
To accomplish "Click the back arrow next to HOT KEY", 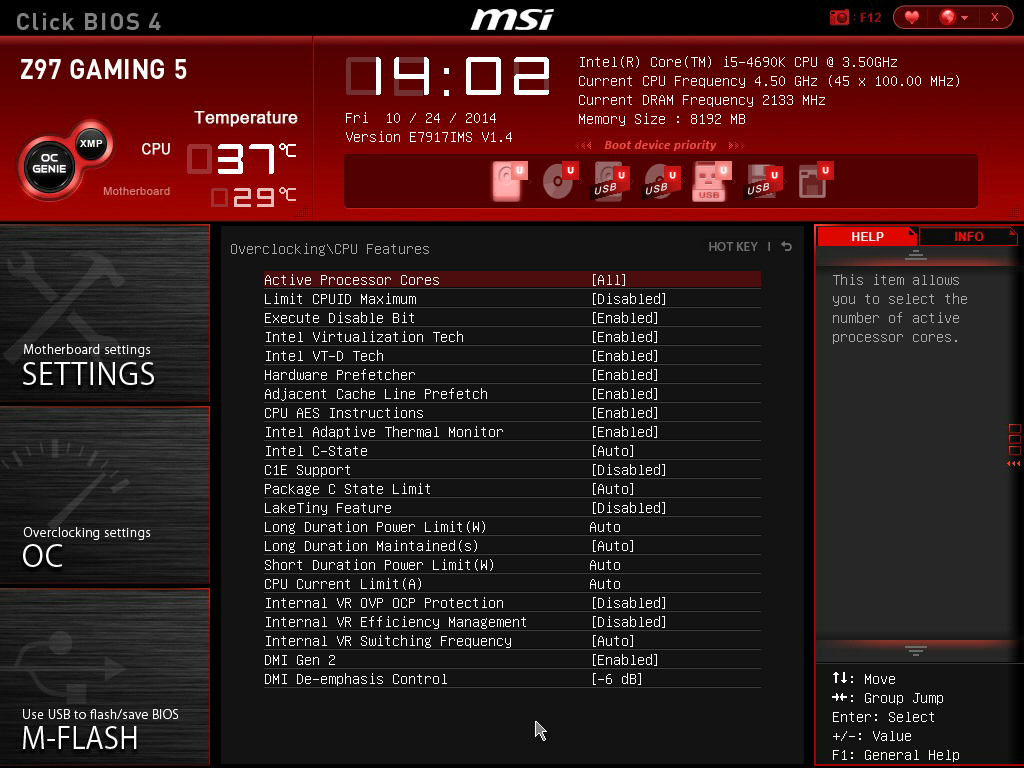I will pos(787,246).
